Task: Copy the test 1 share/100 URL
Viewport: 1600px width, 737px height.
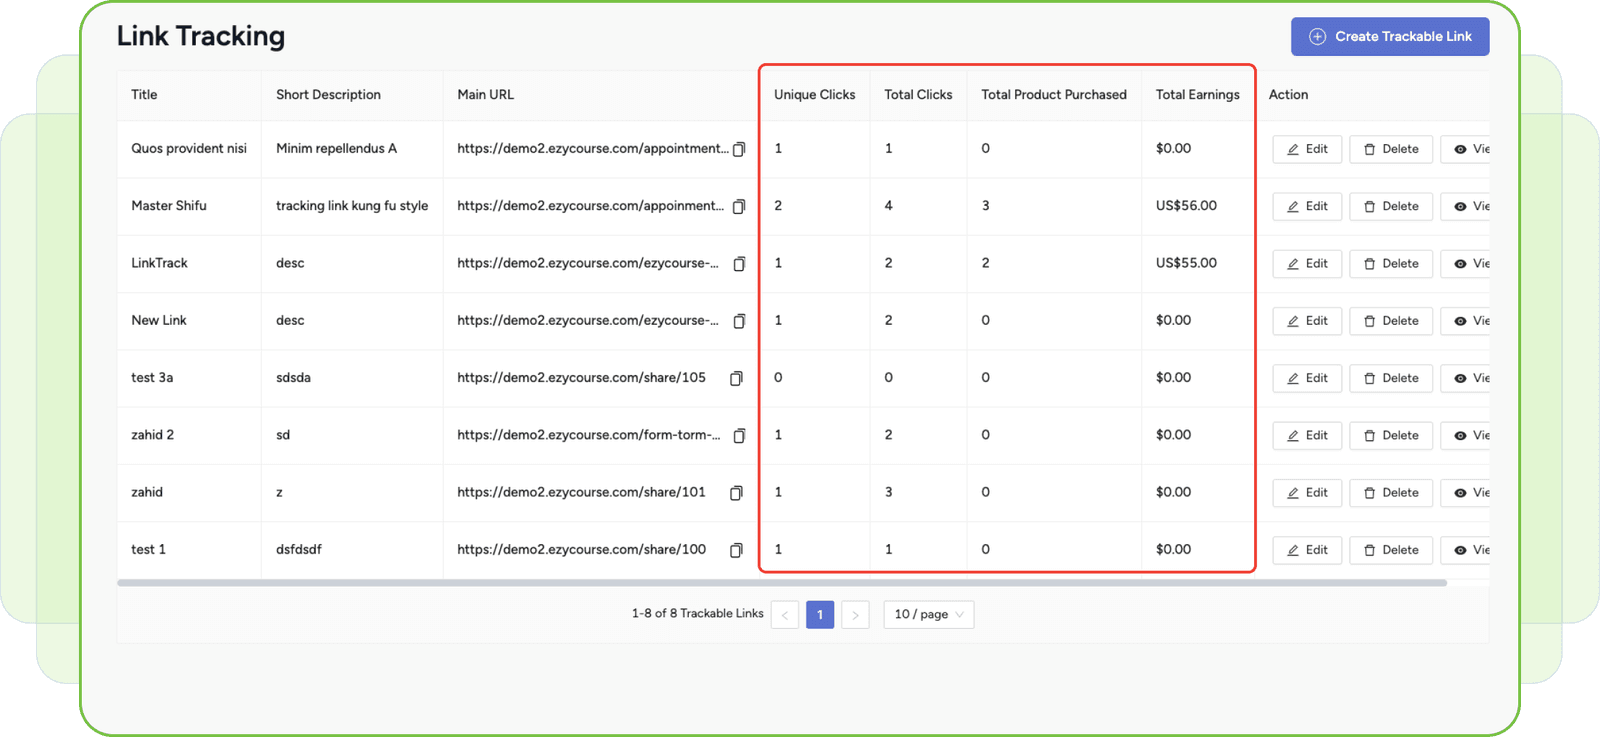Action: coord(736,550)
